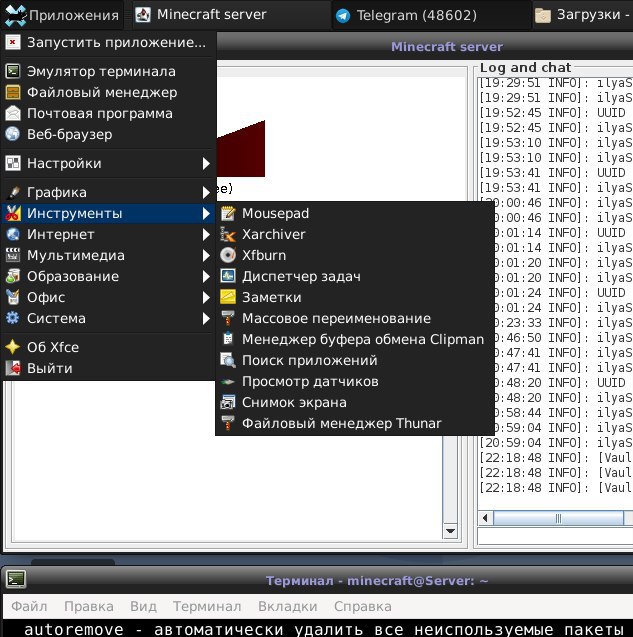Click the Снимок экрана screenshot icon
633x637 pixels.
click(228, 403)
